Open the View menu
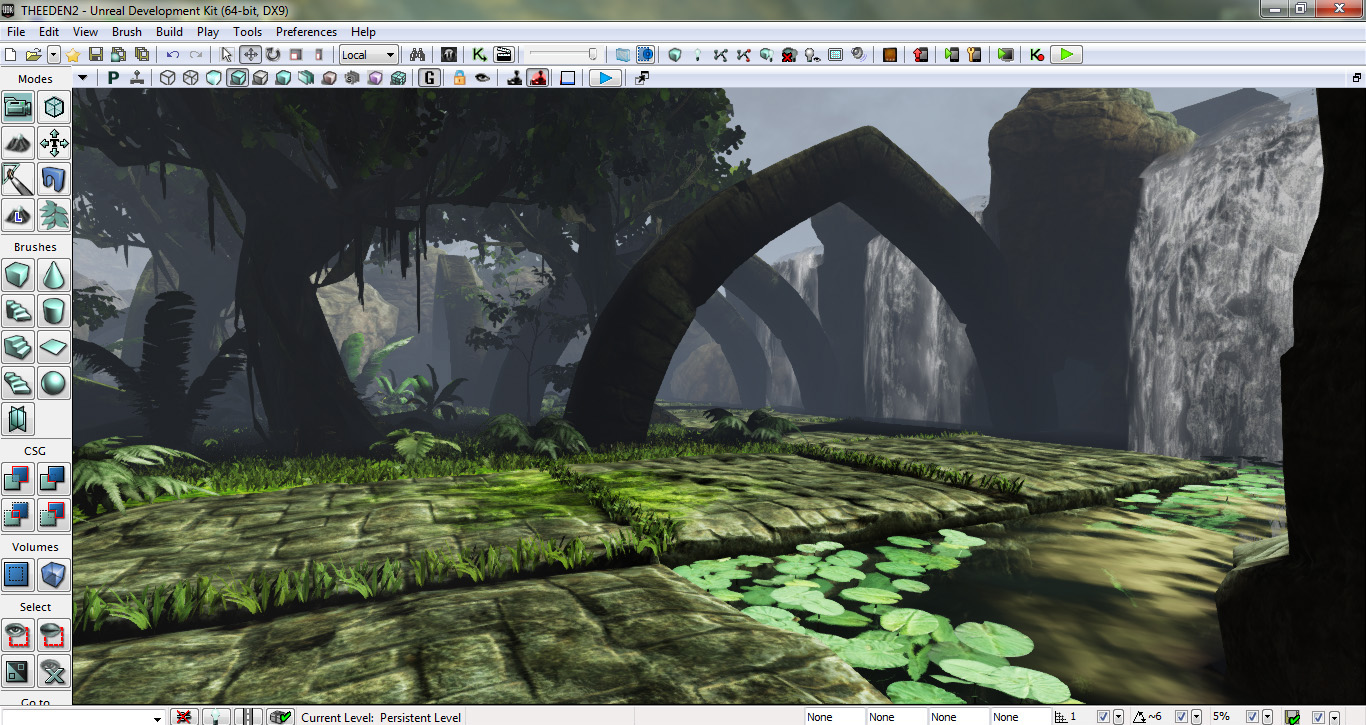Screen dimensions: 1366x725 click(x=85, y=32)
